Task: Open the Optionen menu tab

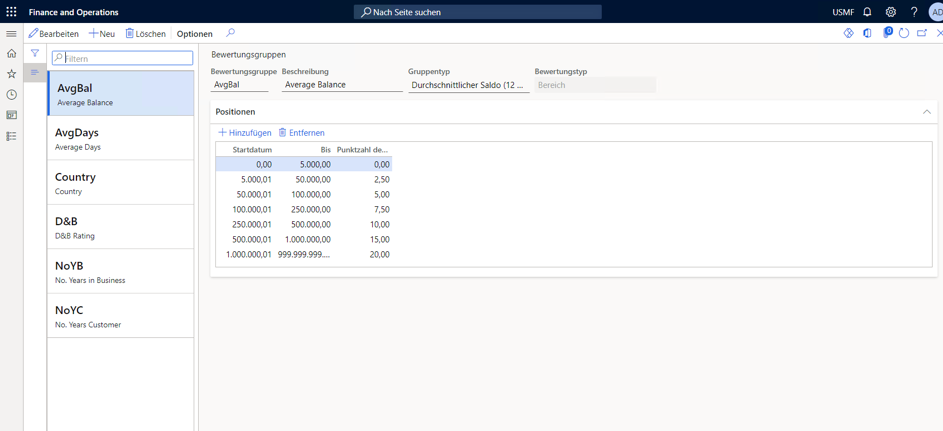Action: tap(194, 34)
